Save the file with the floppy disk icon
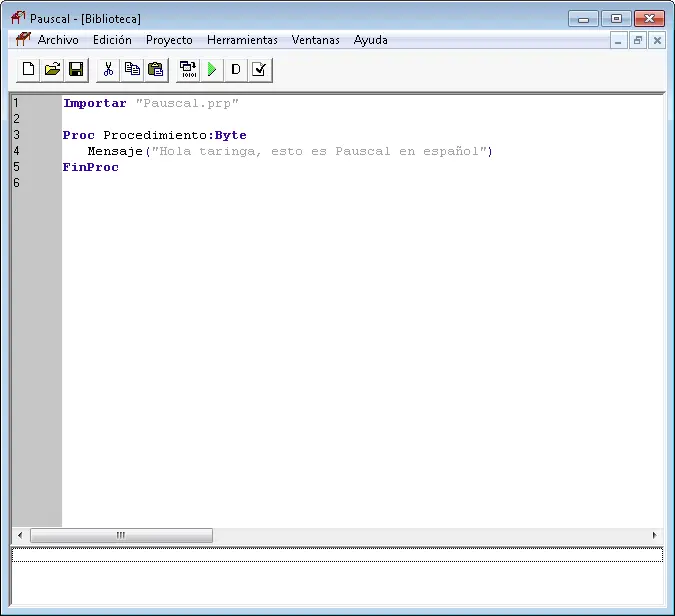The image size is (675, 616). pos(76,69)
